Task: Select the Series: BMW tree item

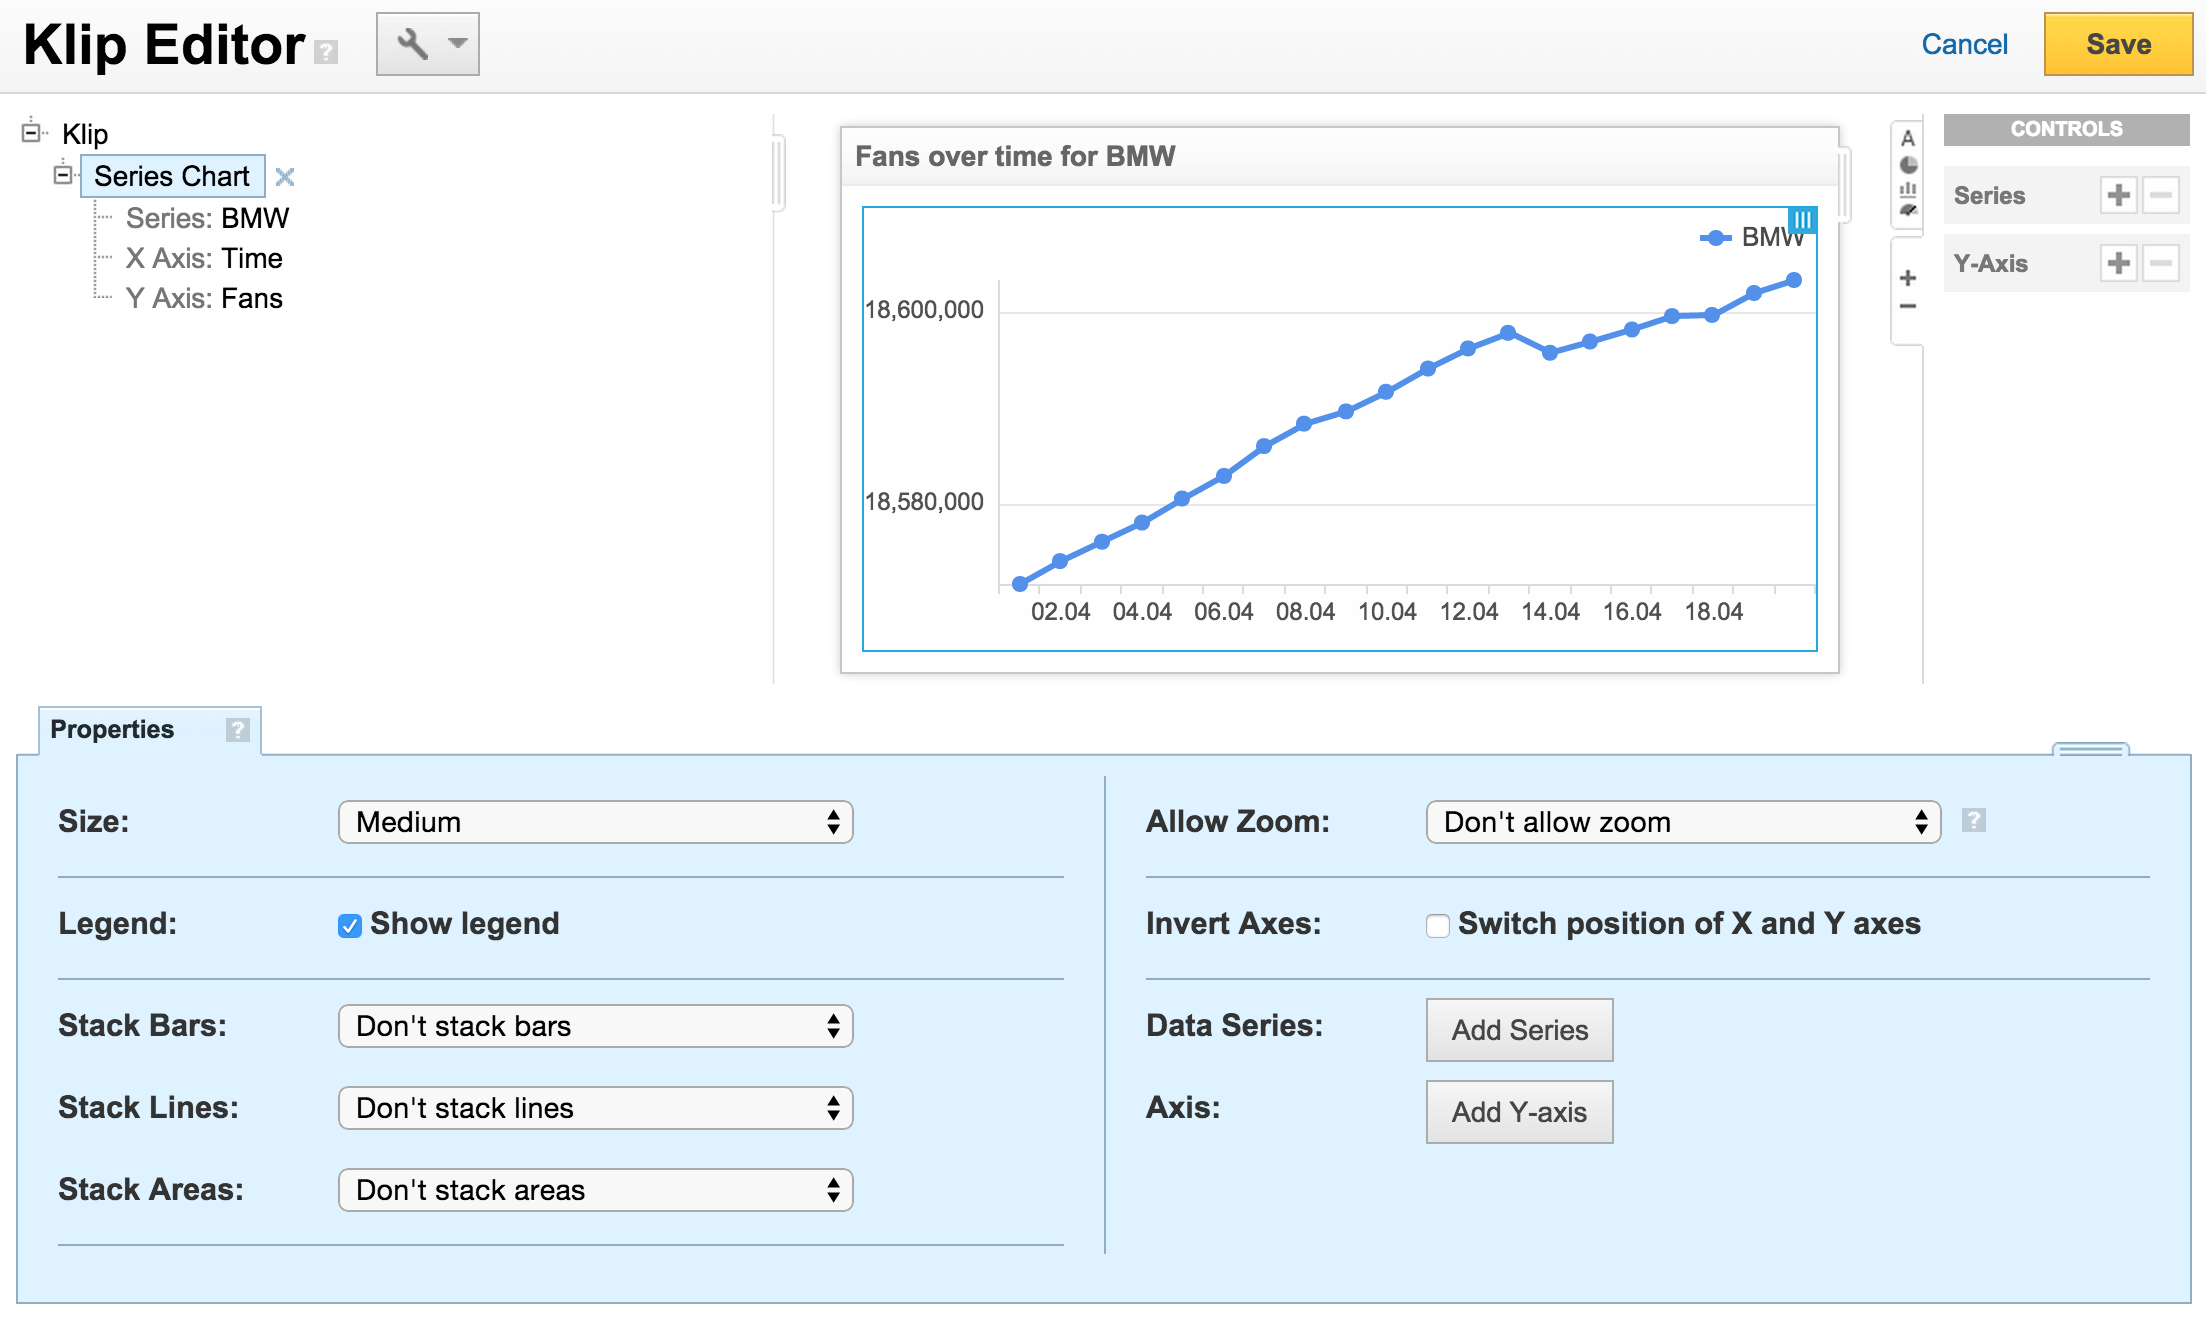Action: [207, 218]
